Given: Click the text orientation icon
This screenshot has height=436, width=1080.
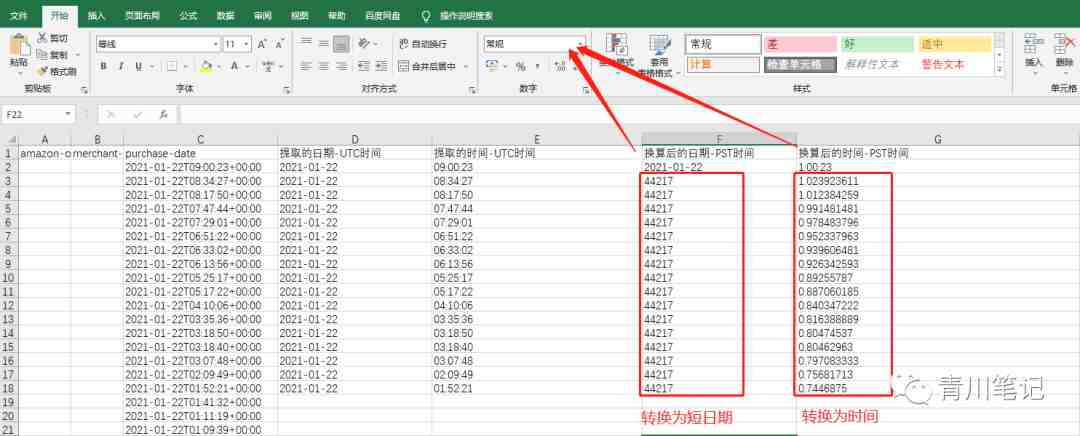Looking at the screenshot, I should [365, 43].
